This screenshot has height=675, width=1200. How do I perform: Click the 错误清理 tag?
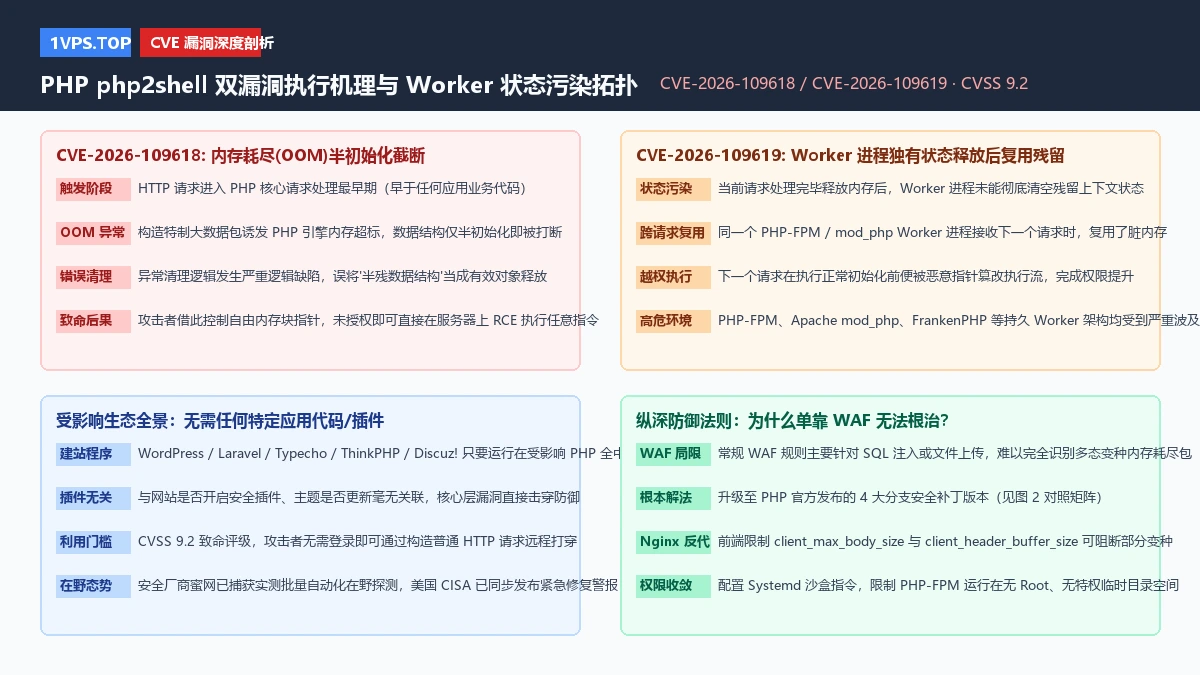(93, 276)
